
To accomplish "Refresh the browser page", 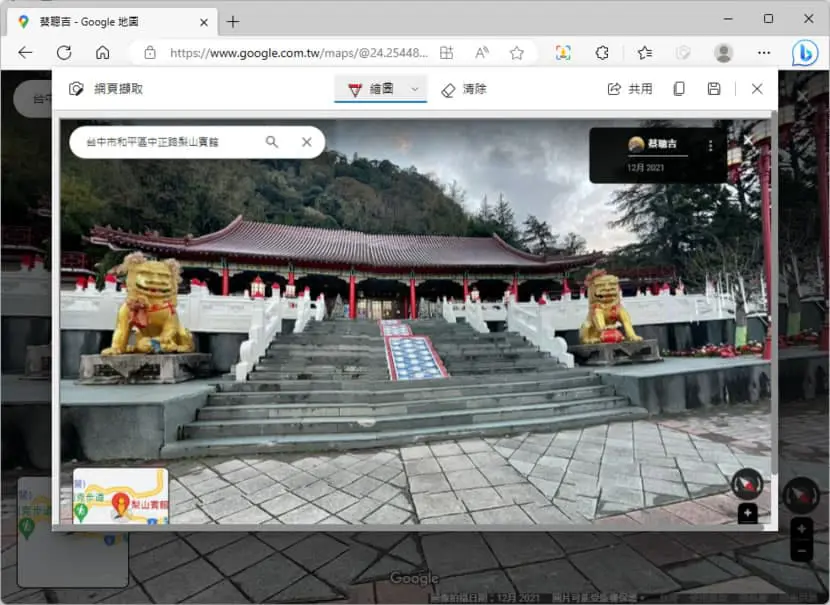I will [x=64, y=52].
